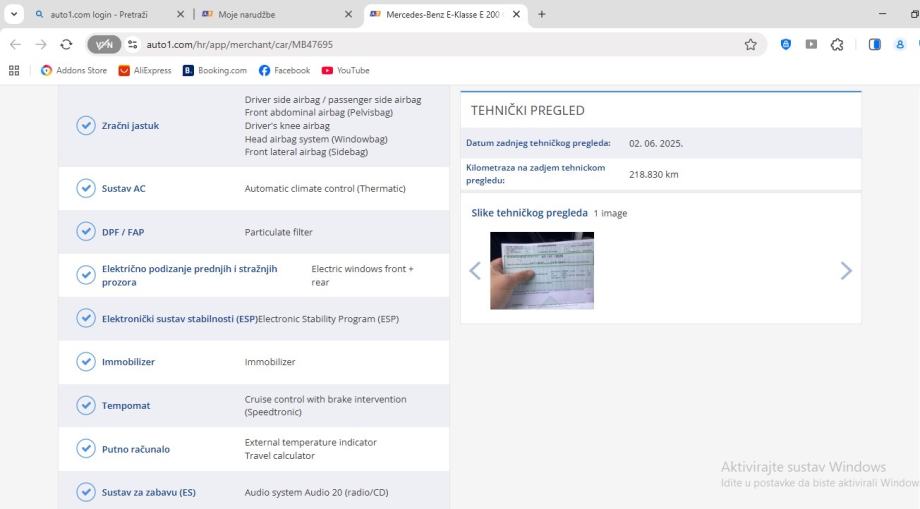Click the Električno podizanje prozora check icon

[86, 275]
